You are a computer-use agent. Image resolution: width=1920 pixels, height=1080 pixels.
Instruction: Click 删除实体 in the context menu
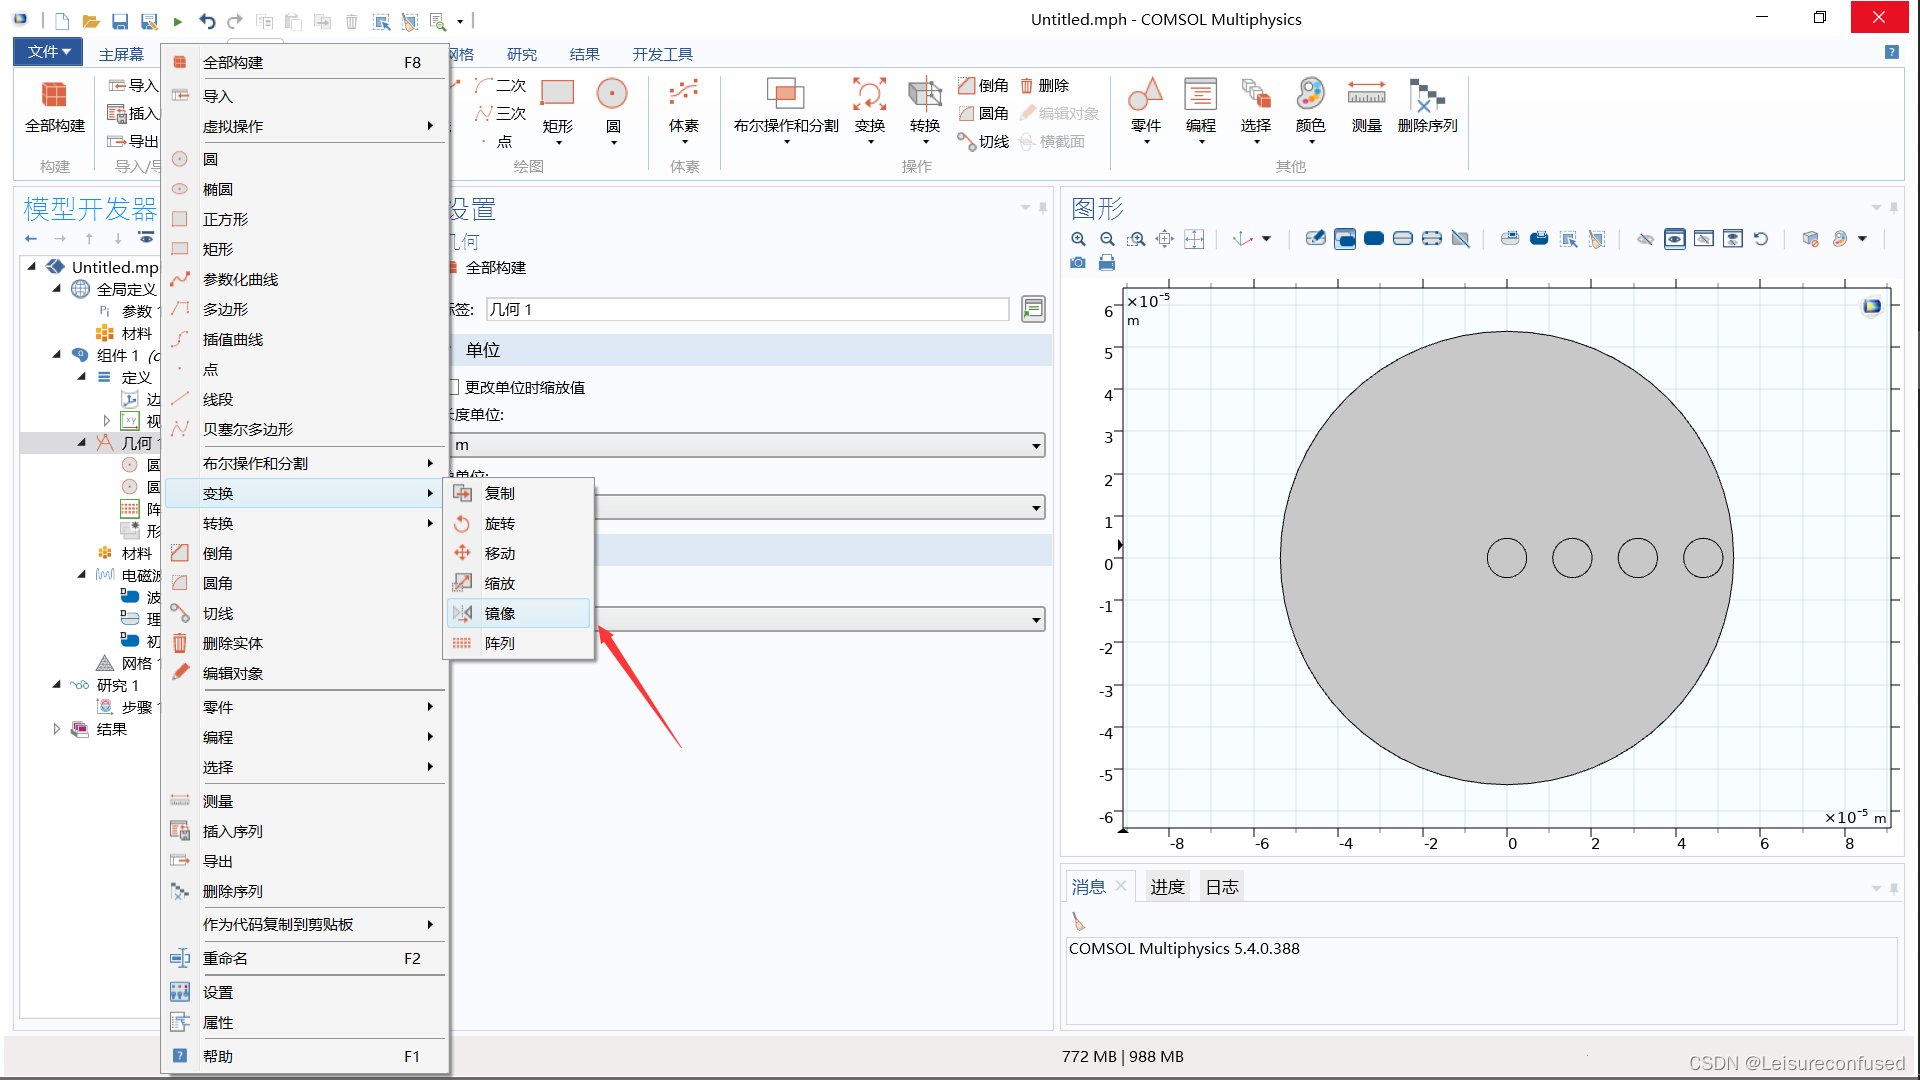(304, 643)
